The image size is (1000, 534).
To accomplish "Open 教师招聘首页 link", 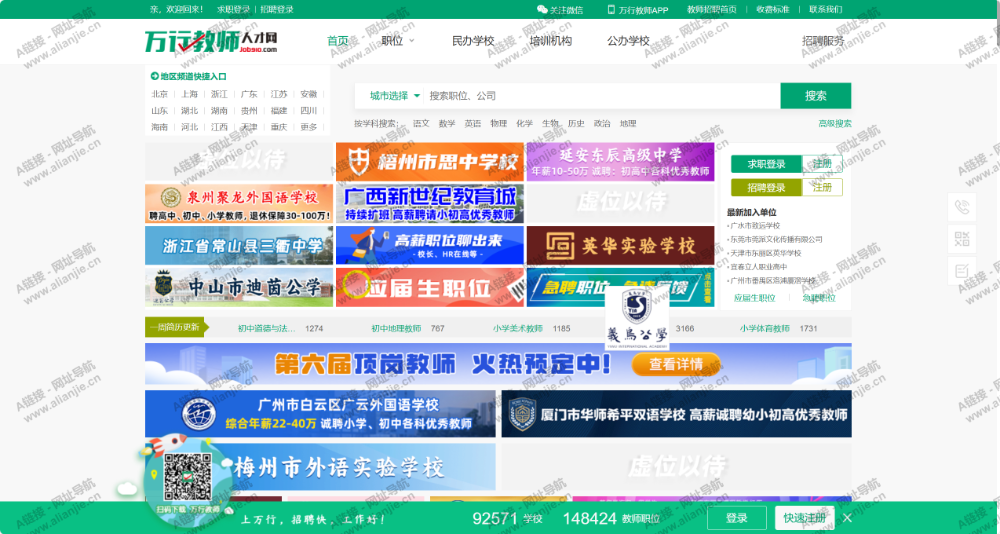I will (712, 10).
